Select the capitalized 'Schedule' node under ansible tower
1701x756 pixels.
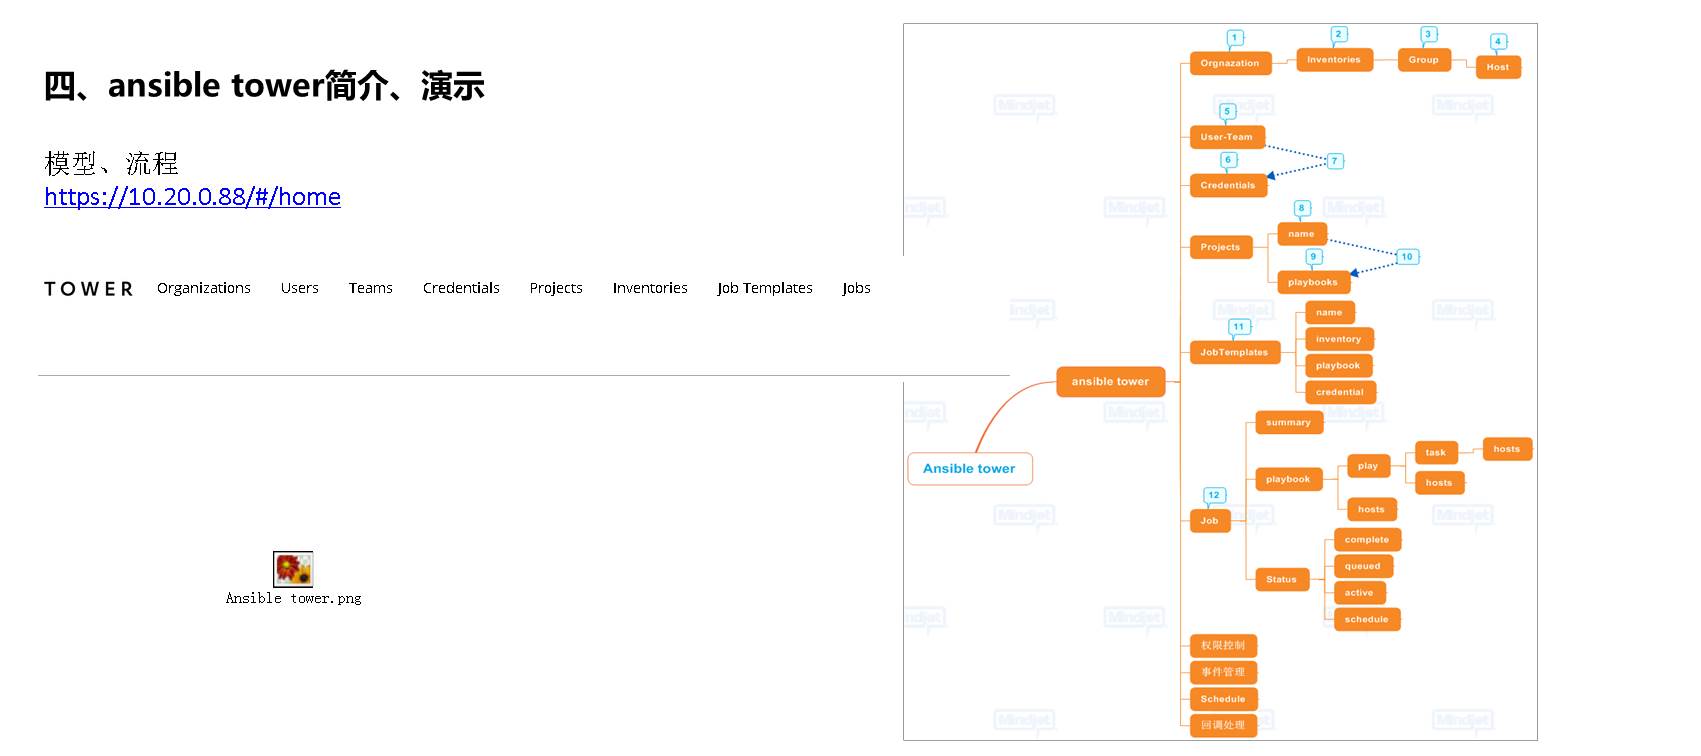point(1223,699)
